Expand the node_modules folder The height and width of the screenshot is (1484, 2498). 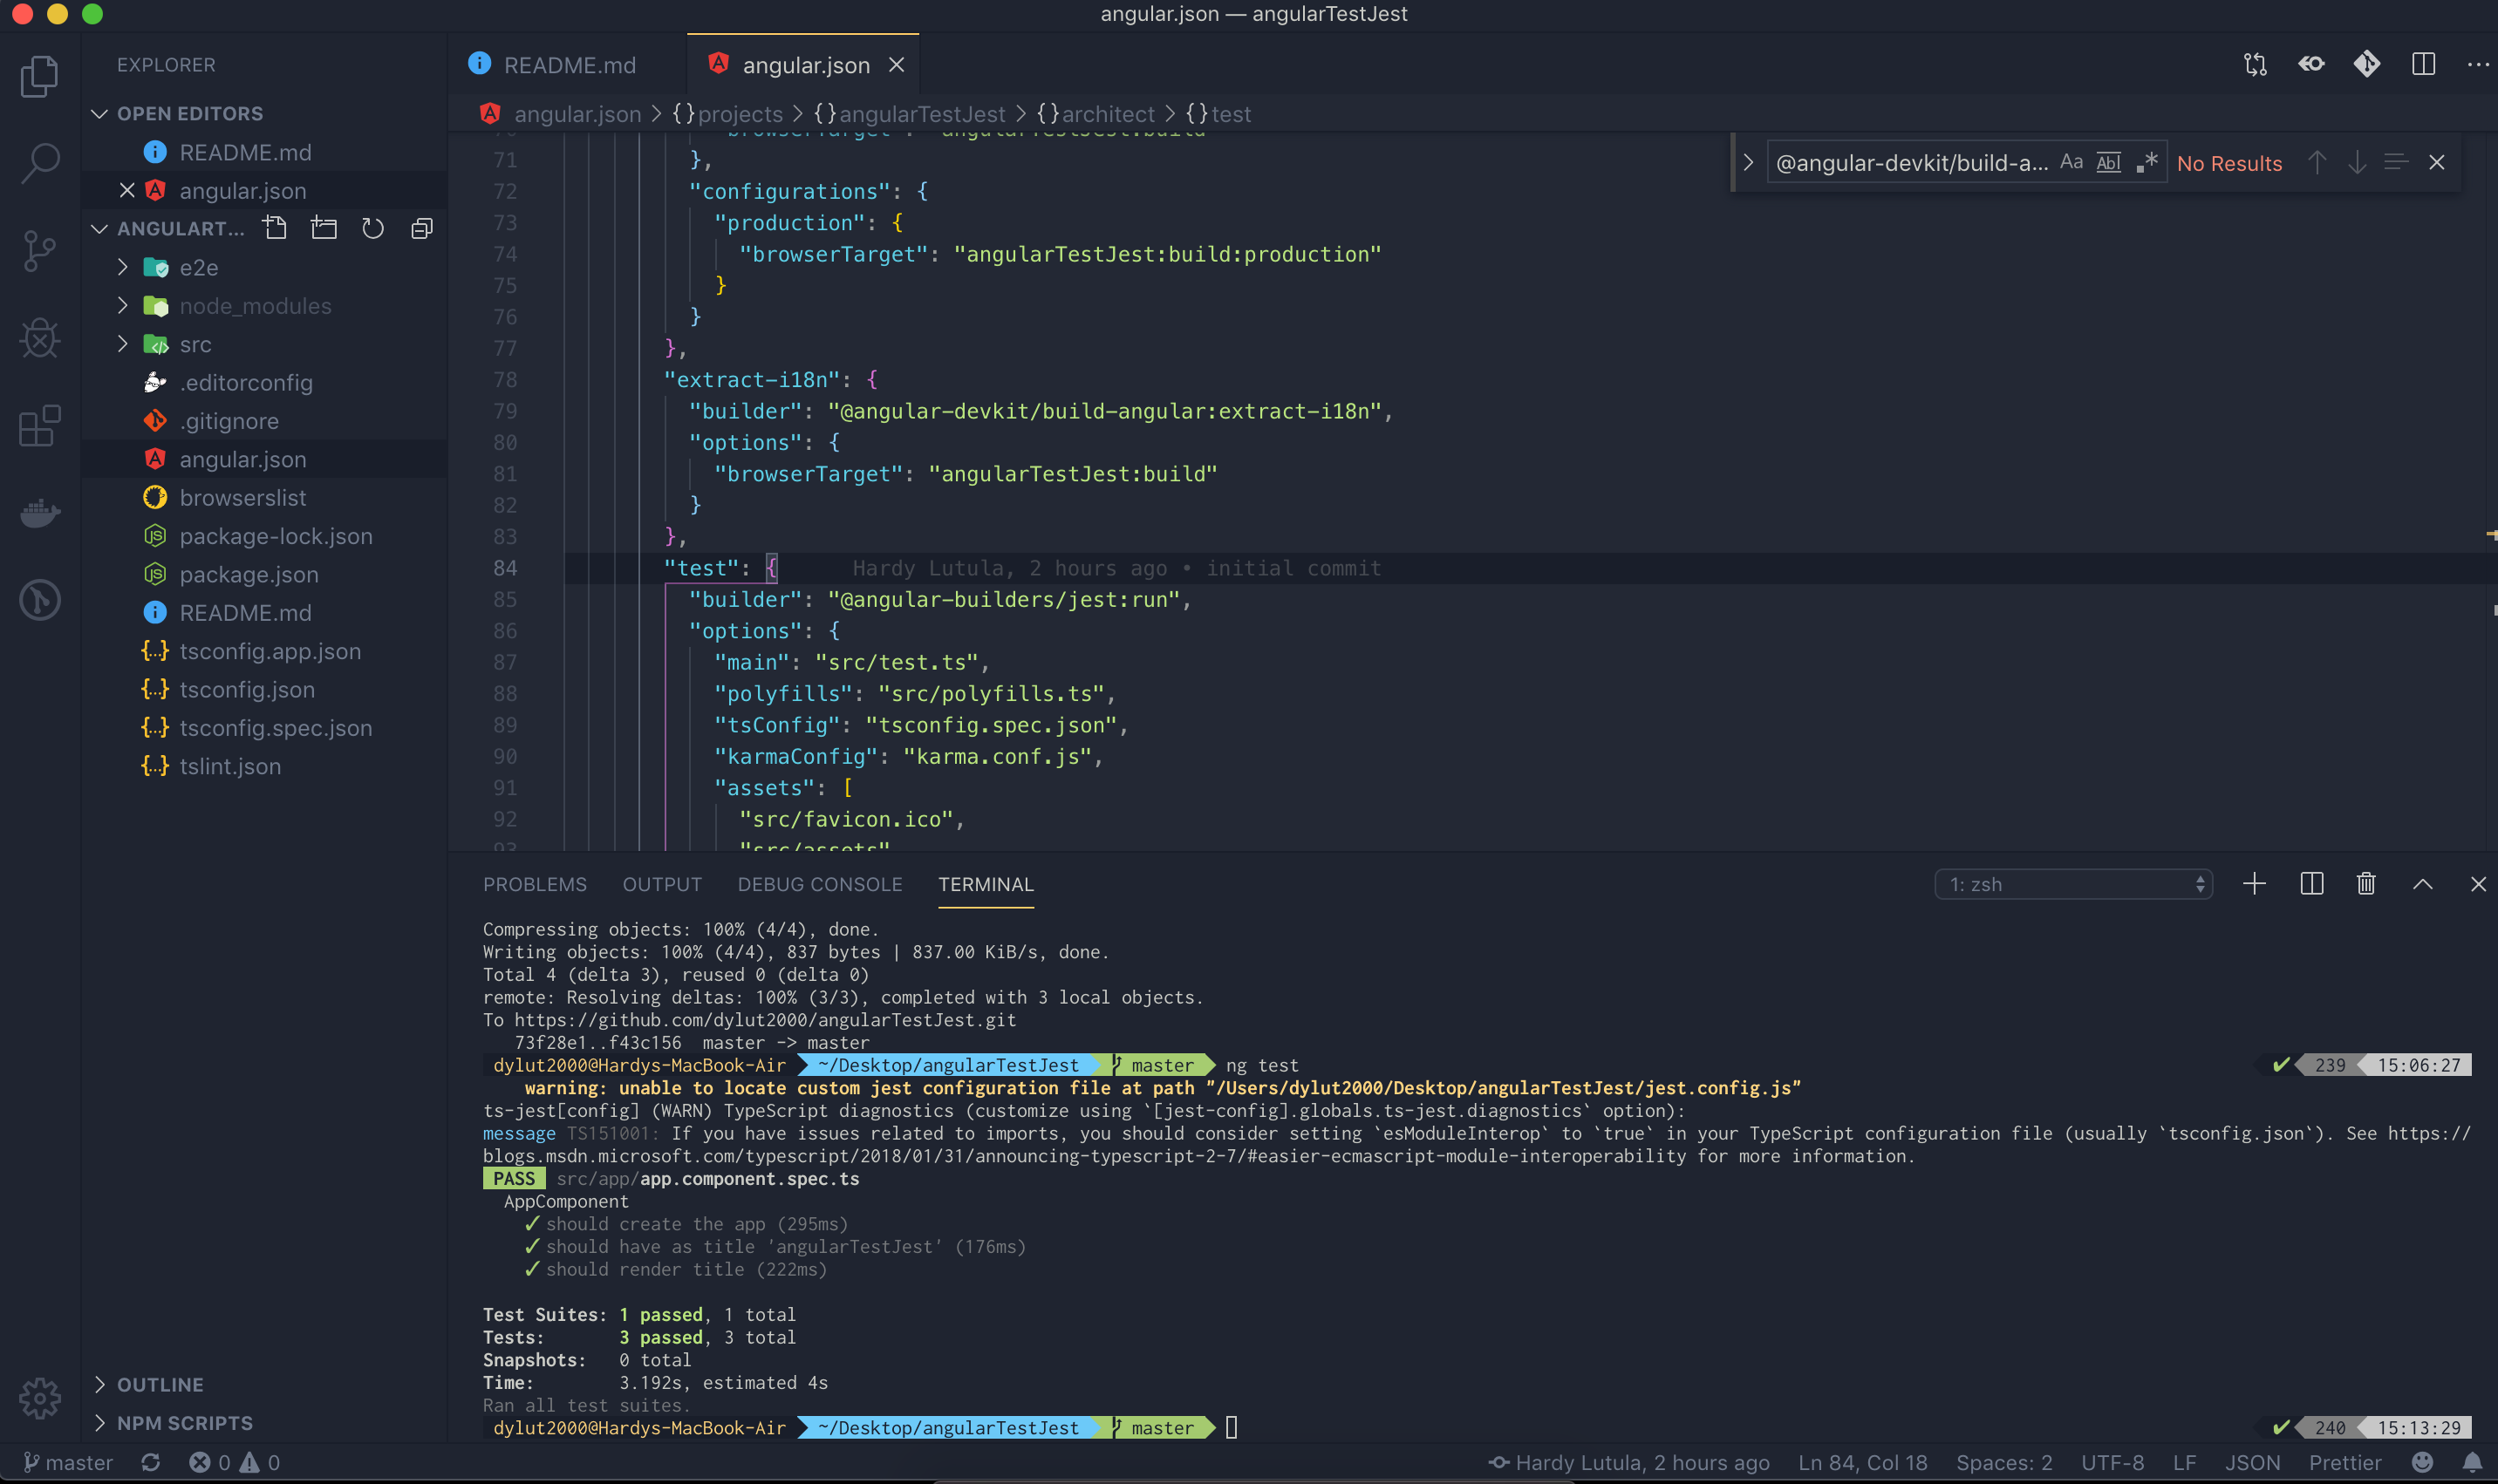122,305
